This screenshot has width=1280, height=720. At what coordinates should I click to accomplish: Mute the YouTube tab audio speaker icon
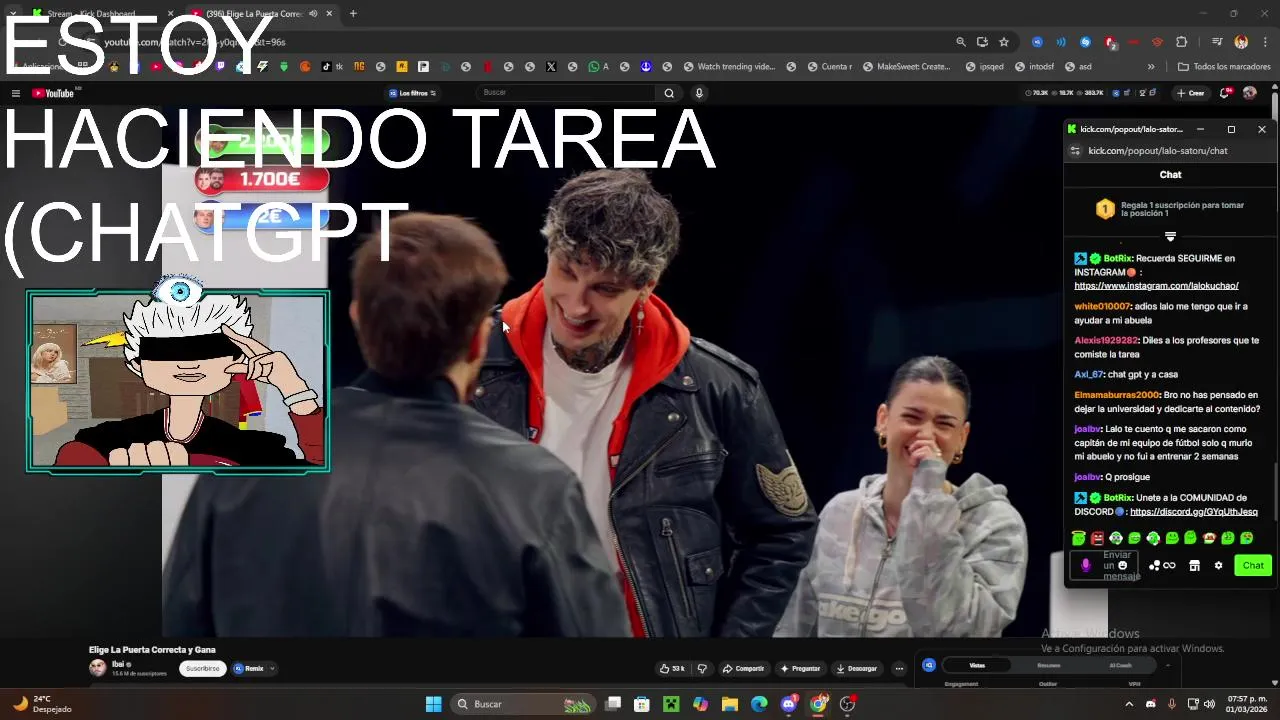pyautogui.click(x=313, y=14)
